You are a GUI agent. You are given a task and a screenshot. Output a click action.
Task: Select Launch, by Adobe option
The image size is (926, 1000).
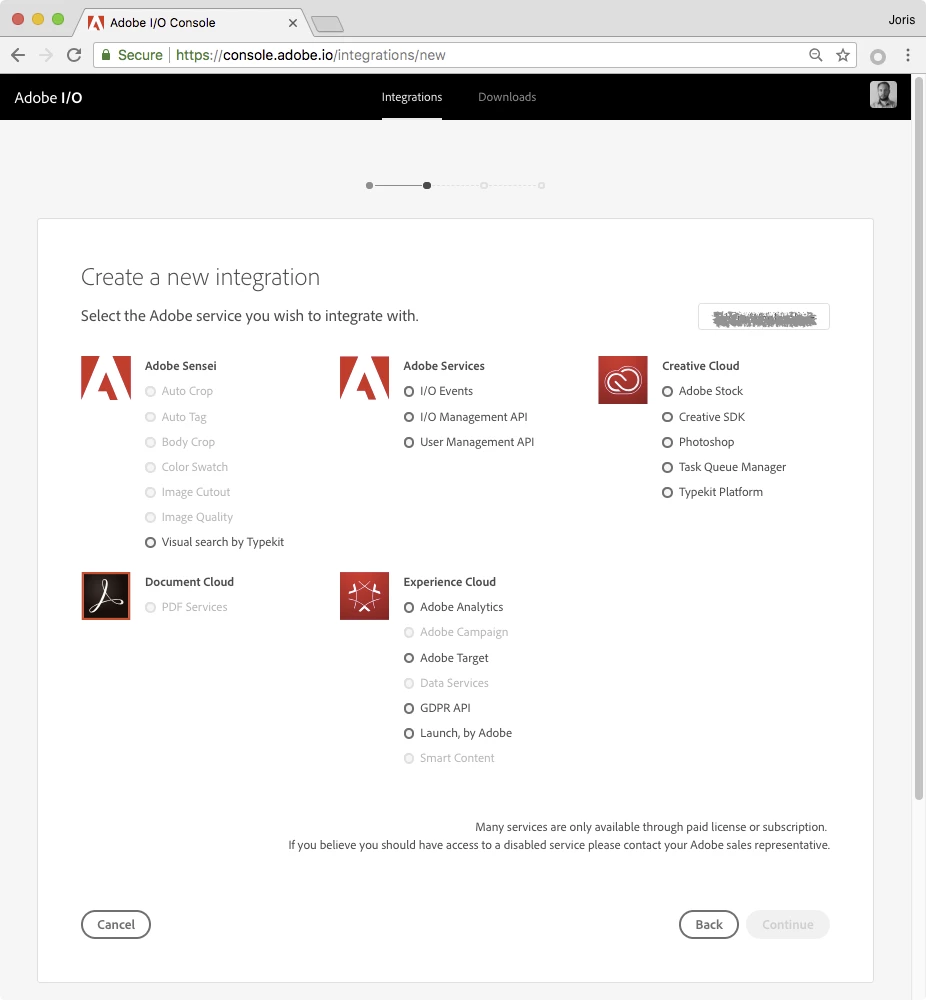409,733
